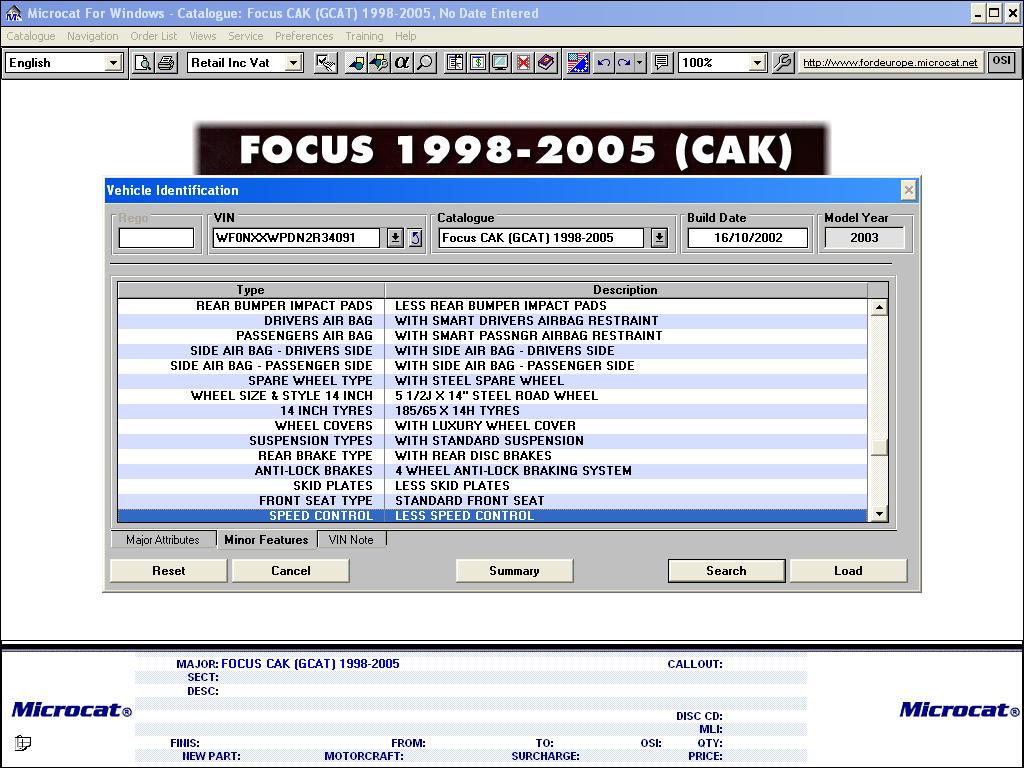Click the printer icon in toolbar

tap(166, 62)
